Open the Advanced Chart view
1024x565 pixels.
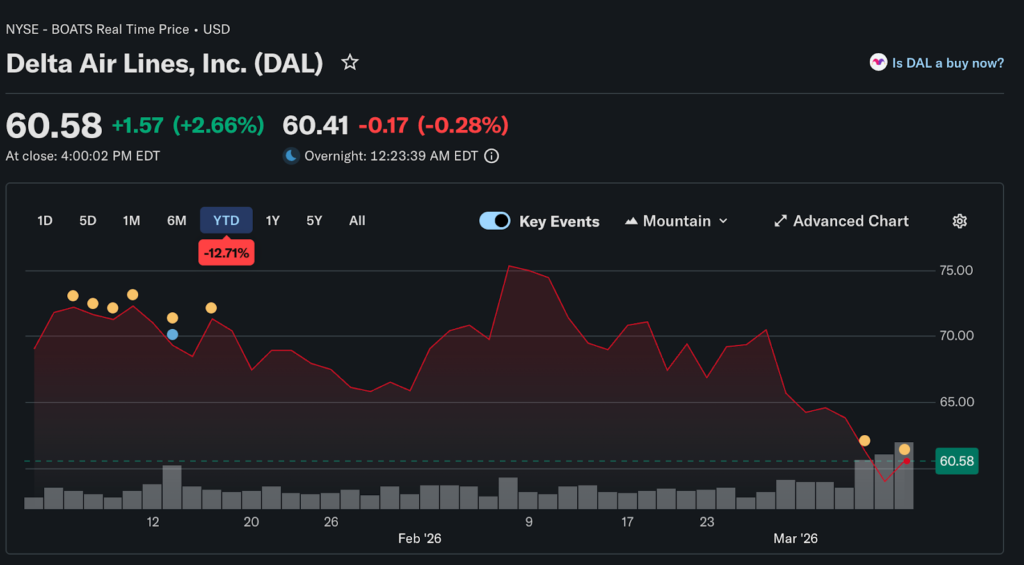(x=850, y=221)
